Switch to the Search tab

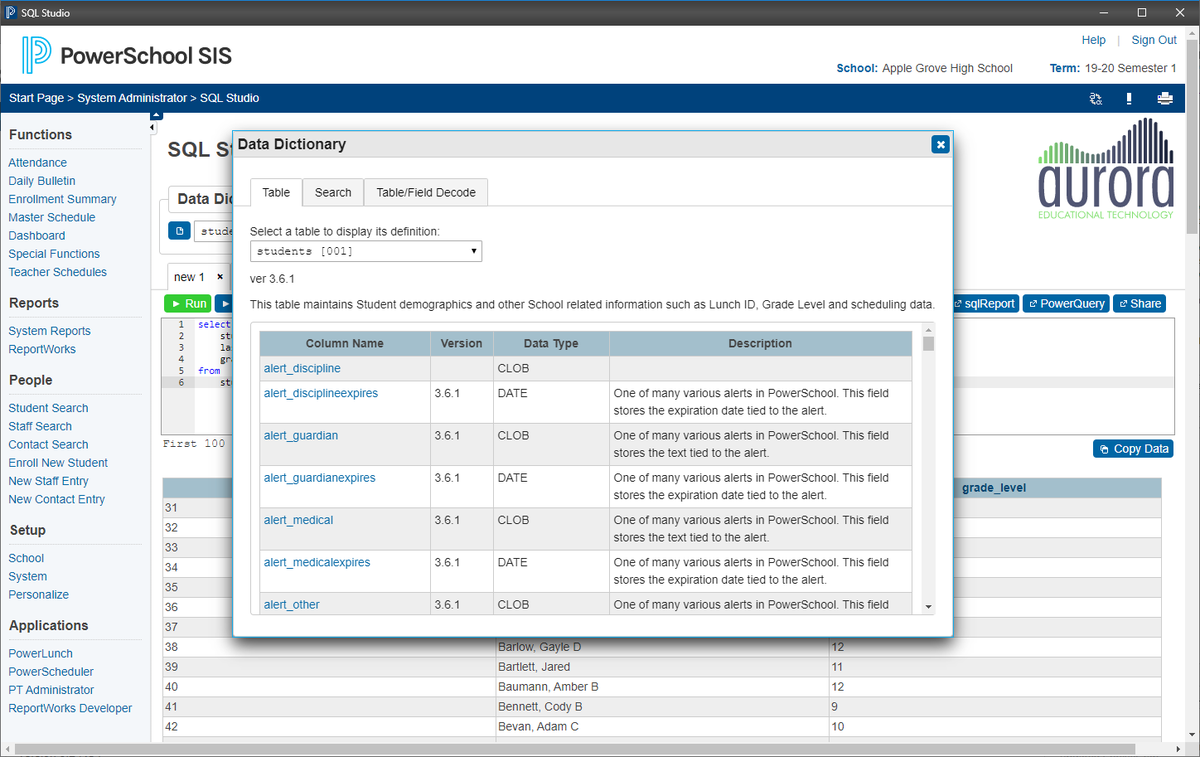click(333, 192)
